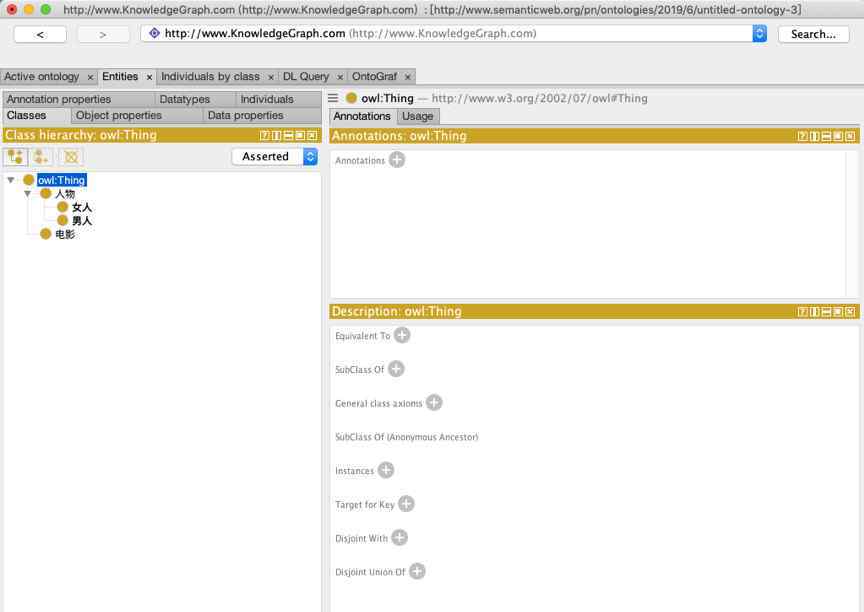Click the Delete selected class icon
The image size is (864, 612).
(x=71, y=157)
